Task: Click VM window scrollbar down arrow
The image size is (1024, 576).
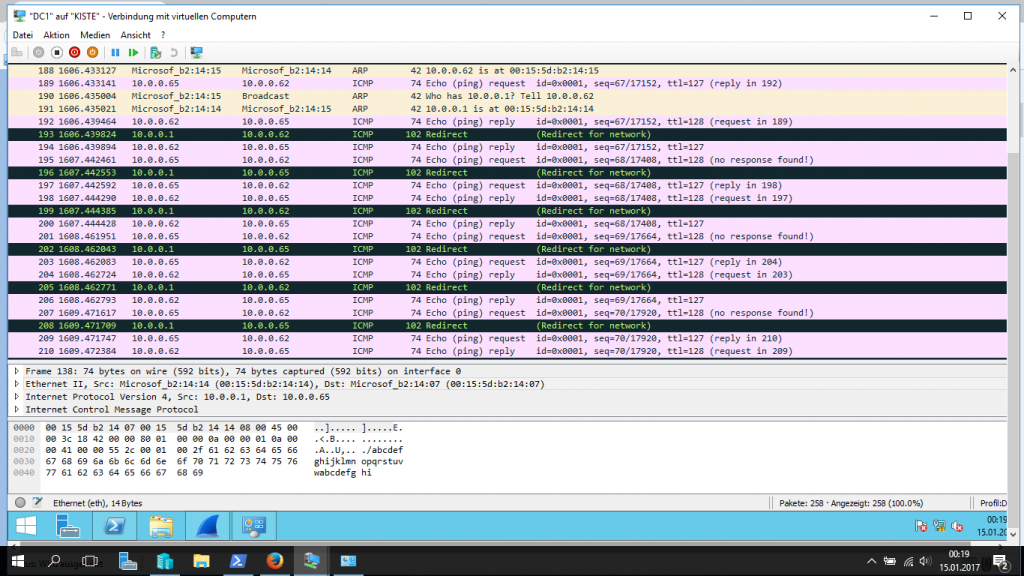Action: click(x=1012, y=534)
